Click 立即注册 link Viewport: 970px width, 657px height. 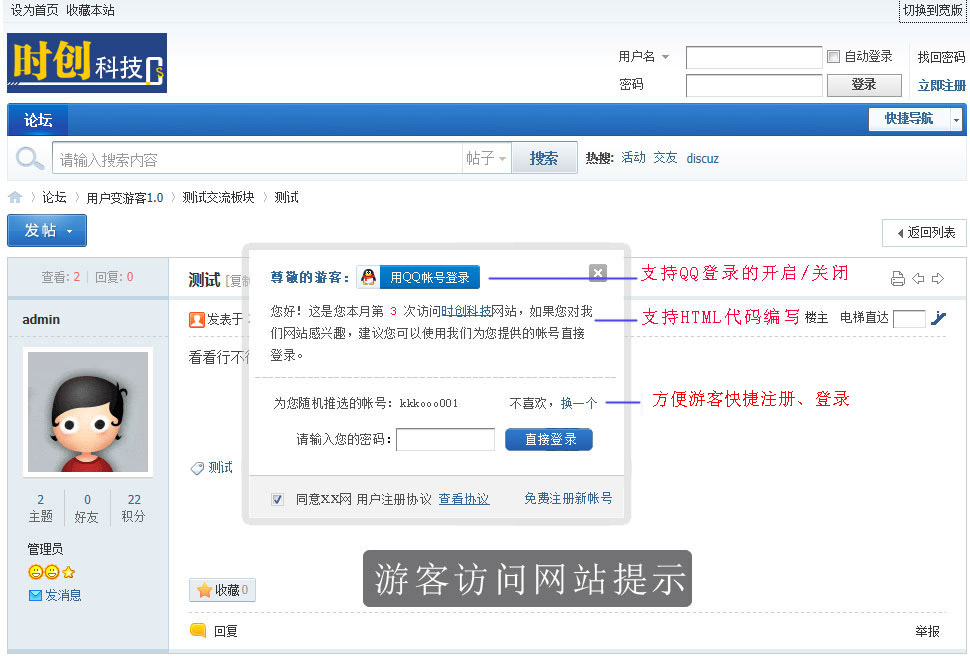click(x=941, y=85)
